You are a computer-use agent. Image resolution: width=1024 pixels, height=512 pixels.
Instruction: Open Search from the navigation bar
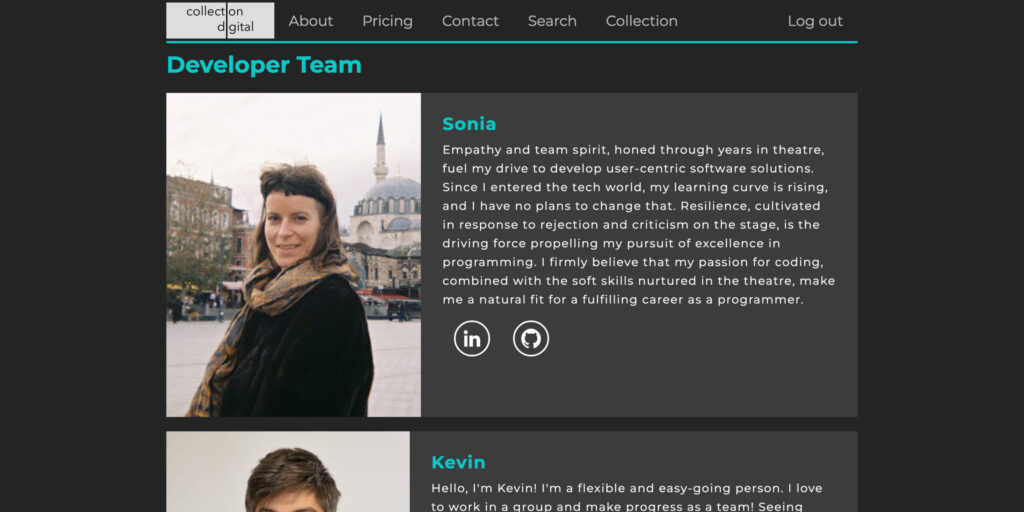tap(552, 21)
